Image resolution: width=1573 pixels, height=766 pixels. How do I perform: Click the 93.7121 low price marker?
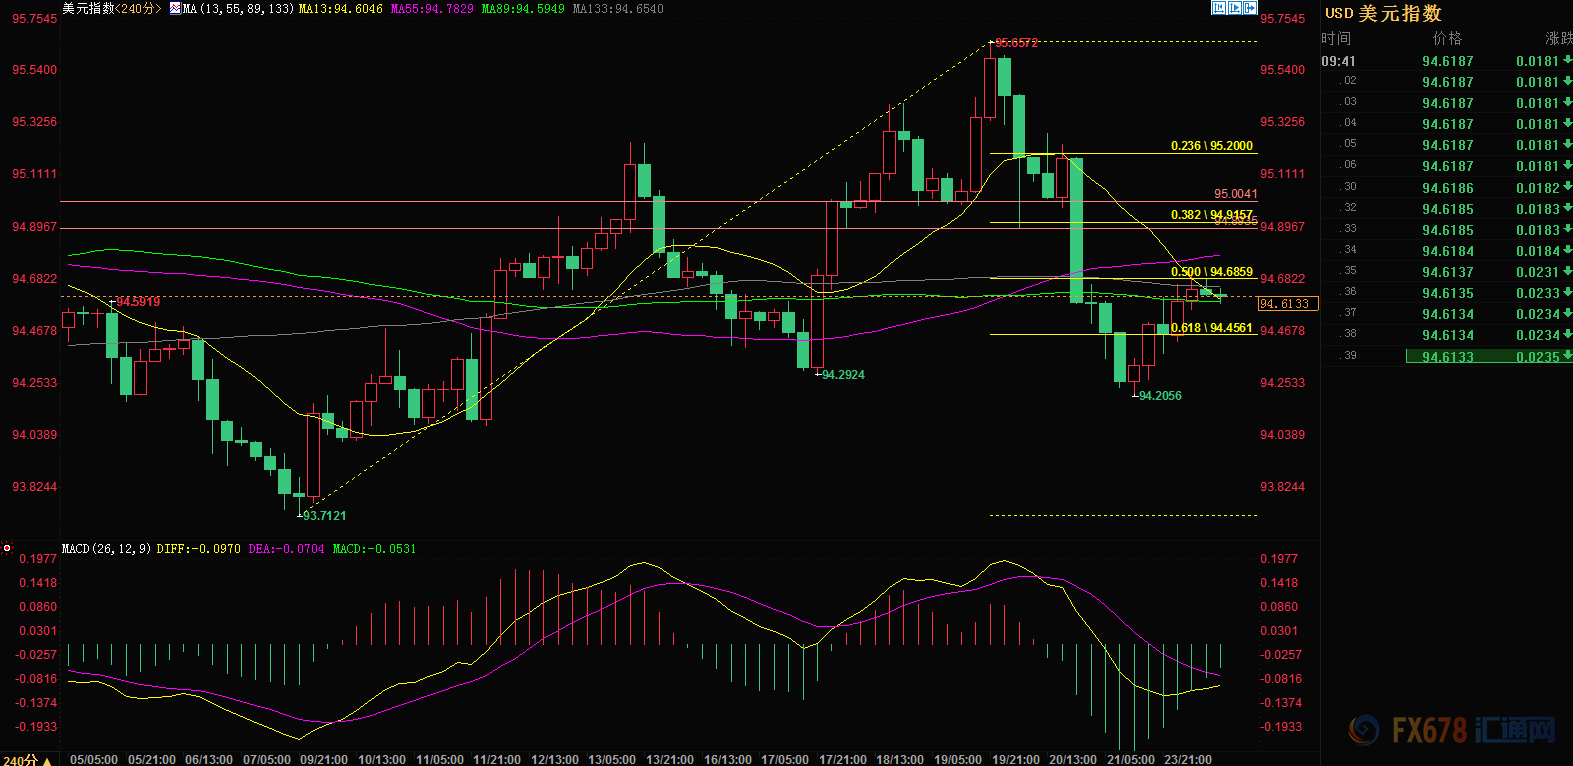click(324, 516)
